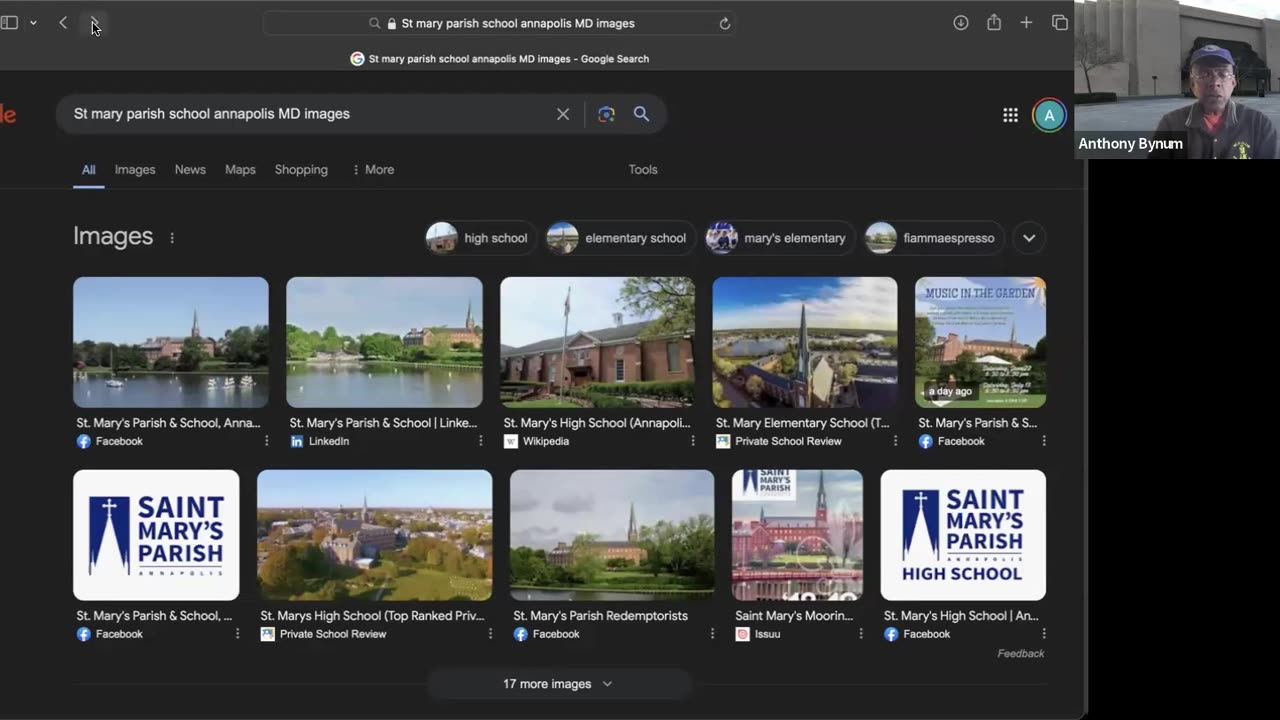Click the Google search input field

pyautogui.click(x=310, y=114)
